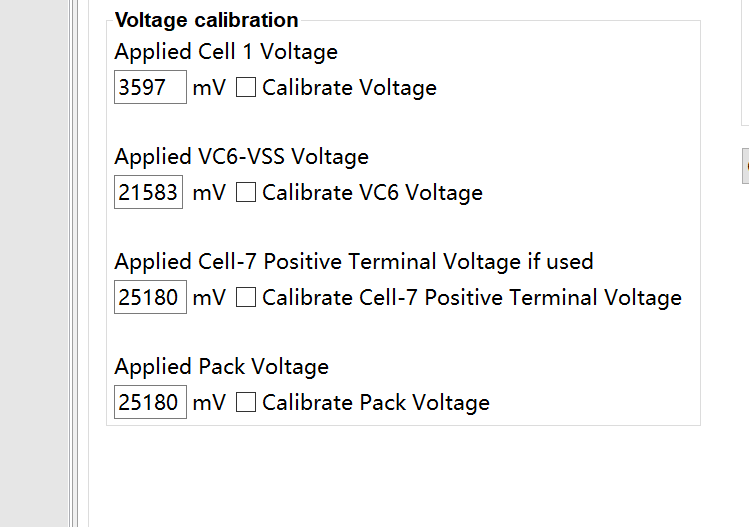Click the 'Calibrate VC6 Voltage' label text

click(x=372, y=193)
